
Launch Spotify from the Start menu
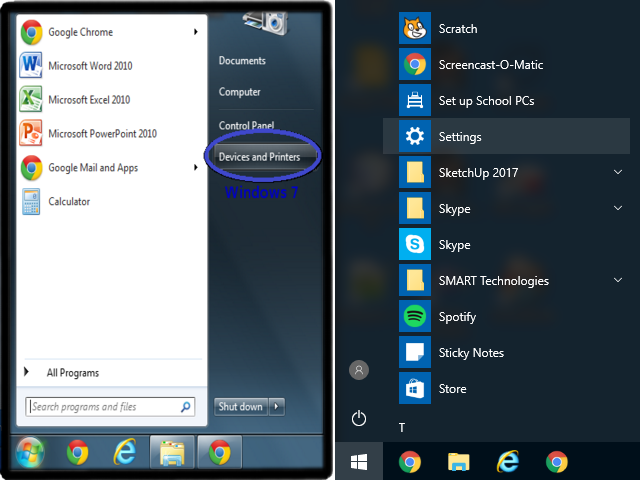coord(456,317)
